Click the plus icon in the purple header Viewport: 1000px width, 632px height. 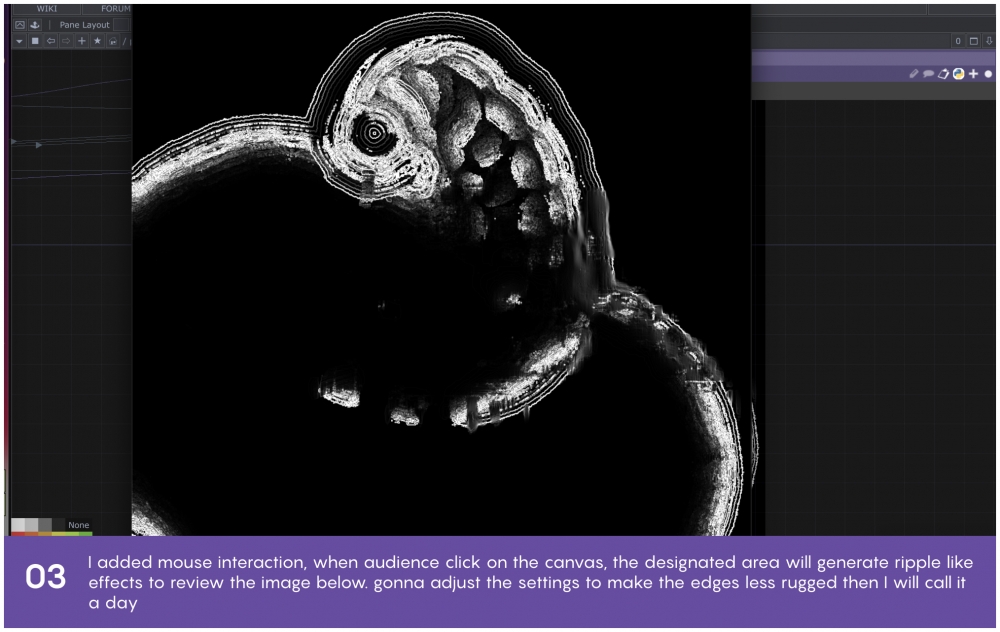point(973,74)
